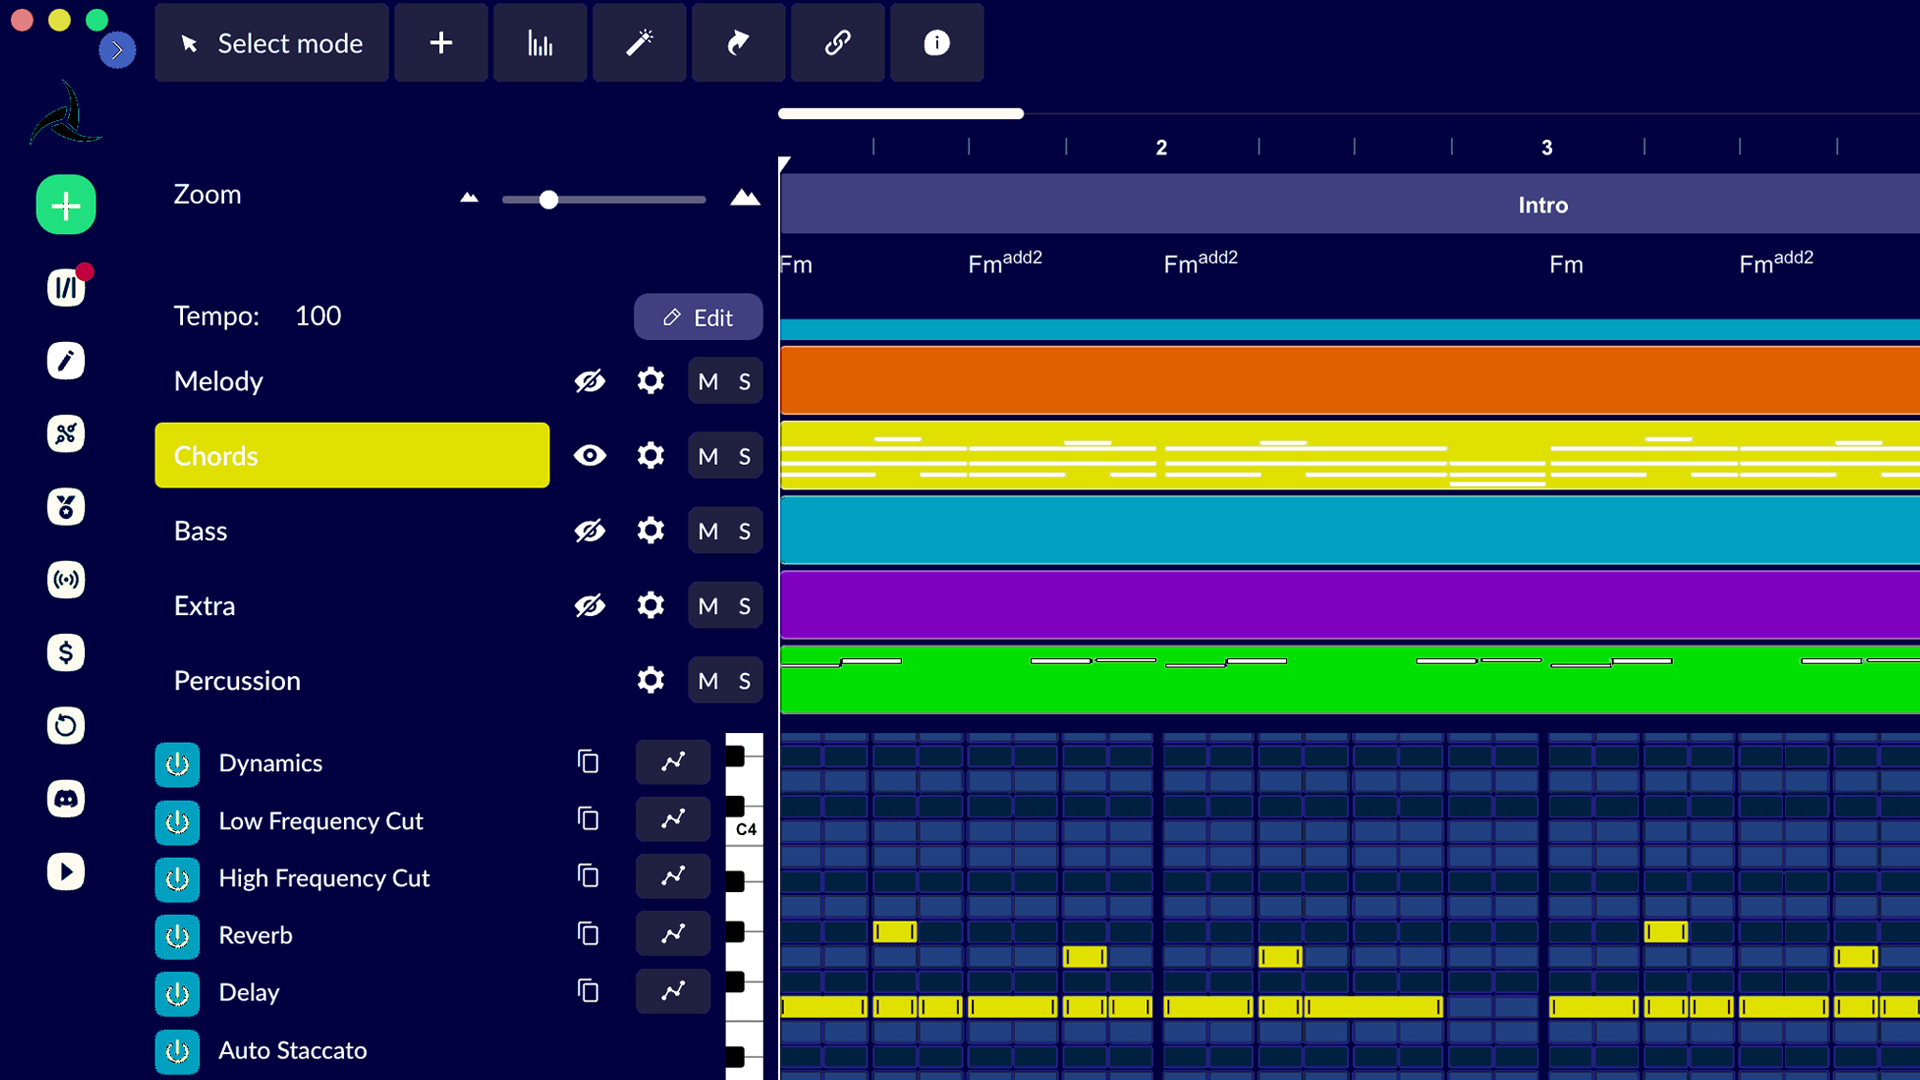The height and width of the screenshot is (1080, 1920).
Task: Solo the Chords track
Action: [745, 456]
